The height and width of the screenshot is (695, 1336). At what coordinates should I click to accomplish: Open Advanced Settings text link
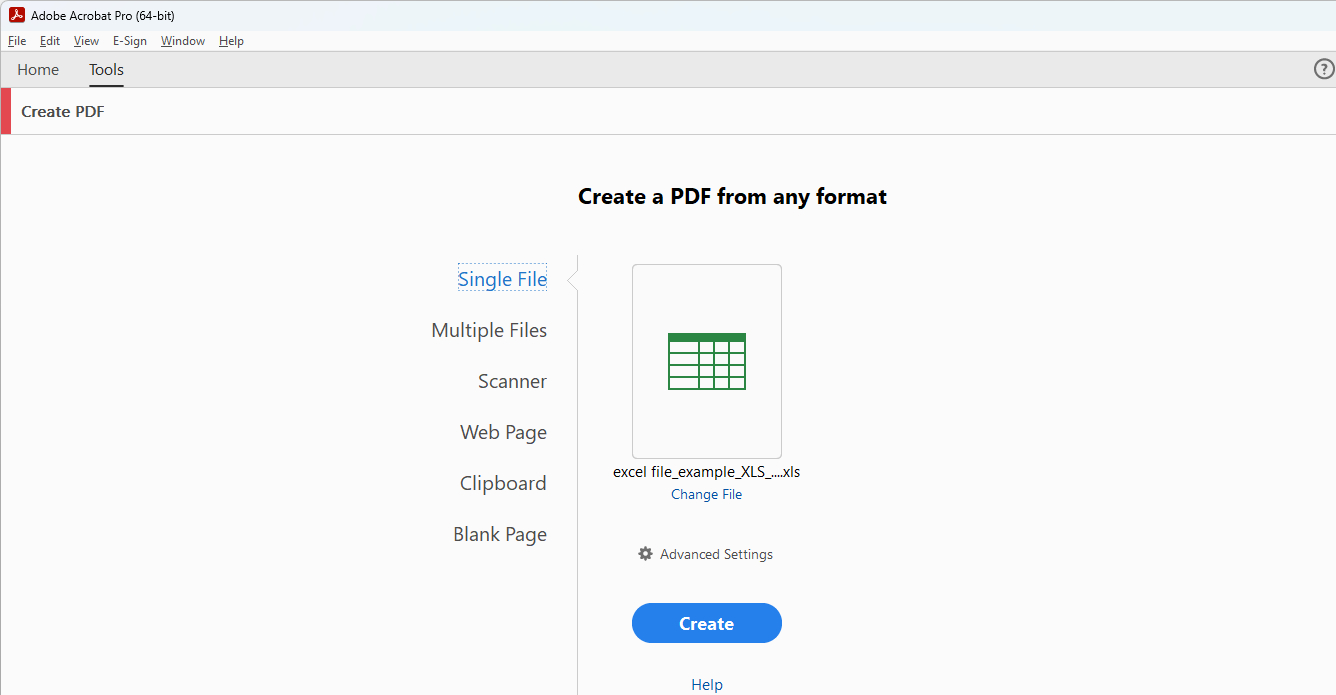pos(716,554)
